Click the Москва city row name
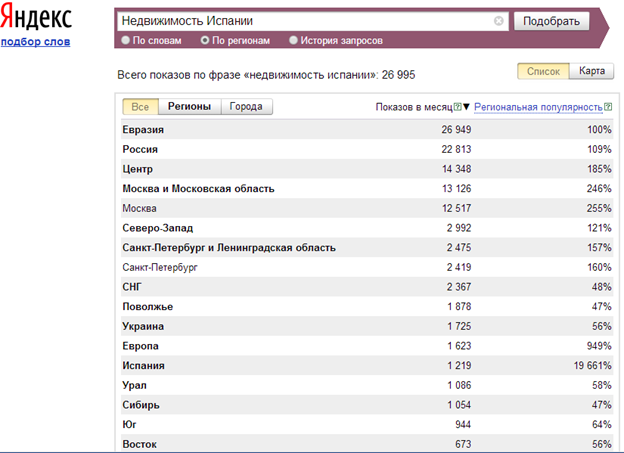The image size is (624, 453). (139, 208)
